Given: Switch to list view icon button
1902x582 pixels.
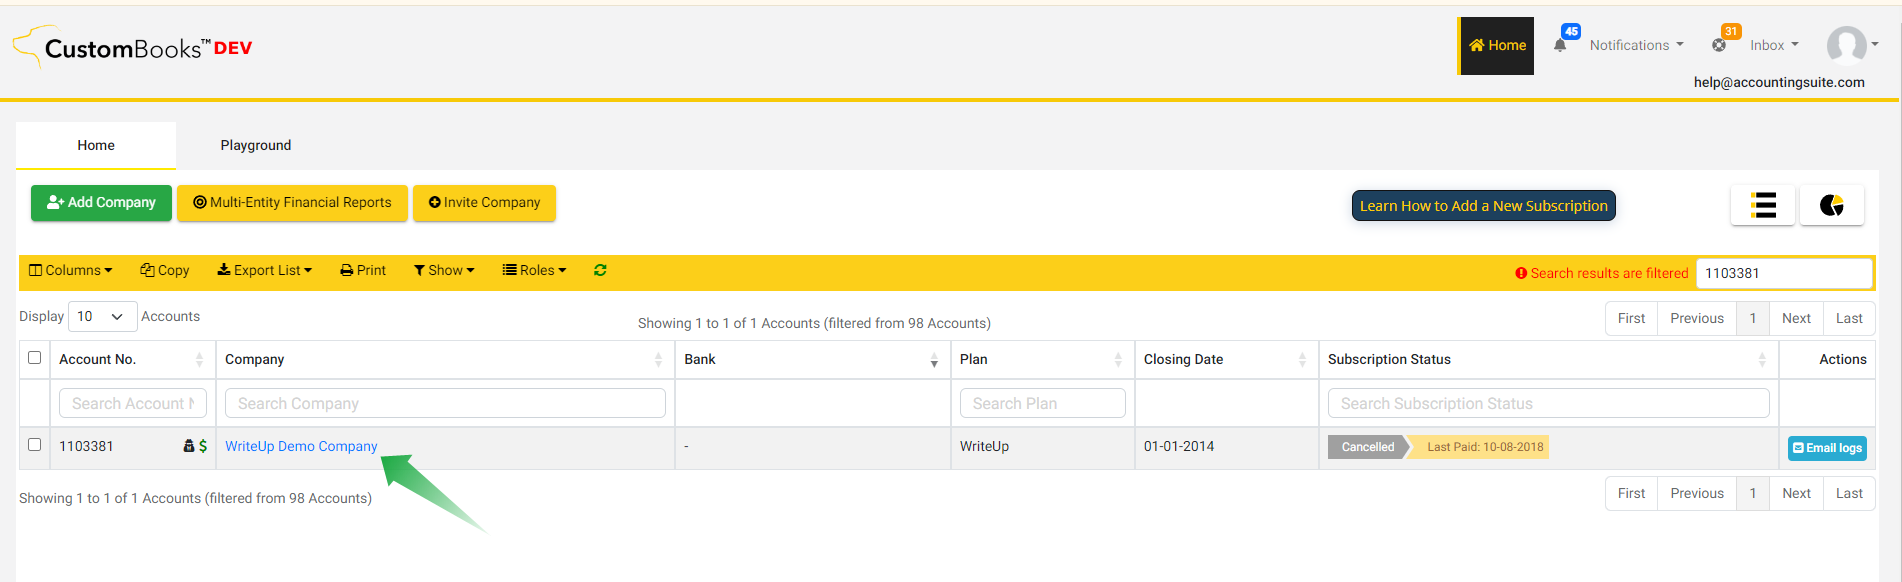Looking at the screenshot, I should pyautogui.click(x=1763, y=205).
